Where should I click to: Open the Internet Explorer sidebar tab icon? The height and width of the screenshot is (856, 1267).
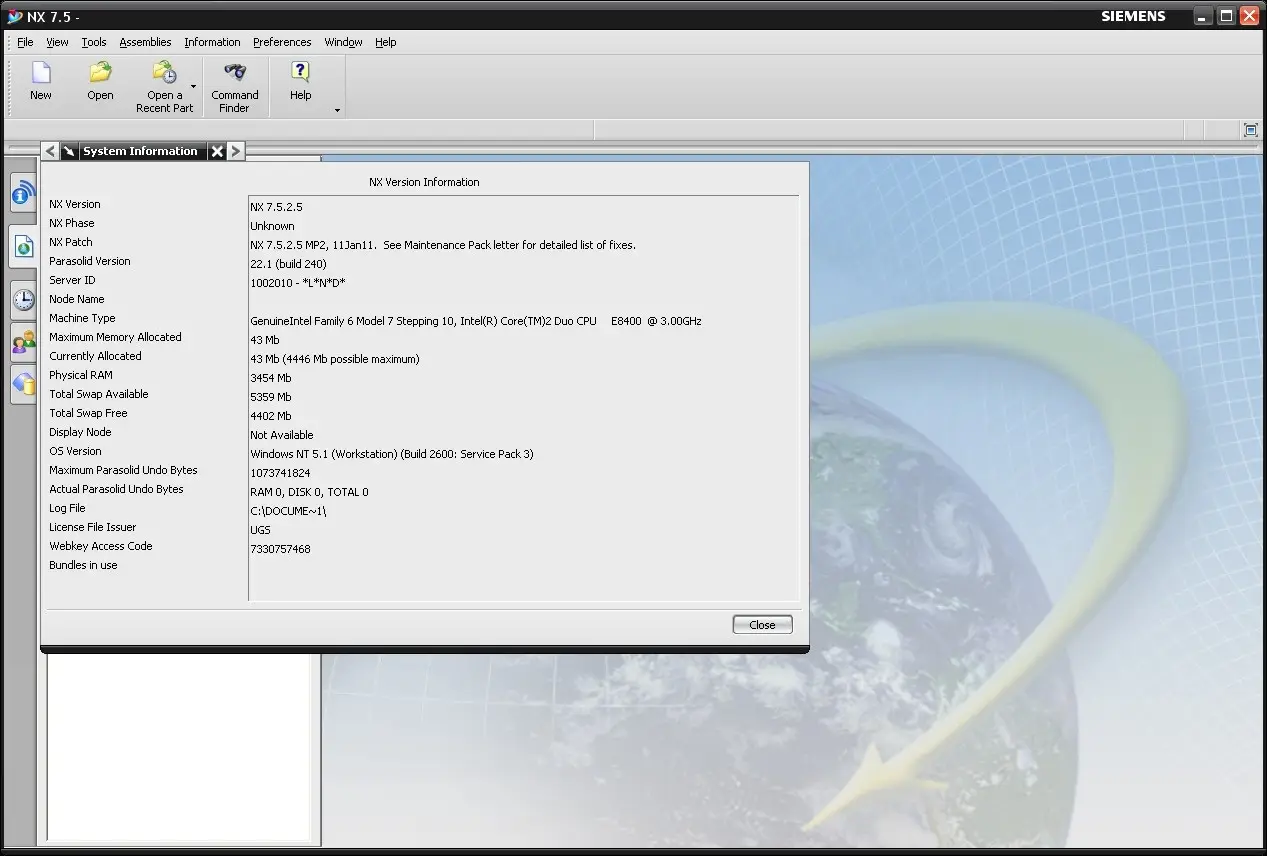click(23, 193)
